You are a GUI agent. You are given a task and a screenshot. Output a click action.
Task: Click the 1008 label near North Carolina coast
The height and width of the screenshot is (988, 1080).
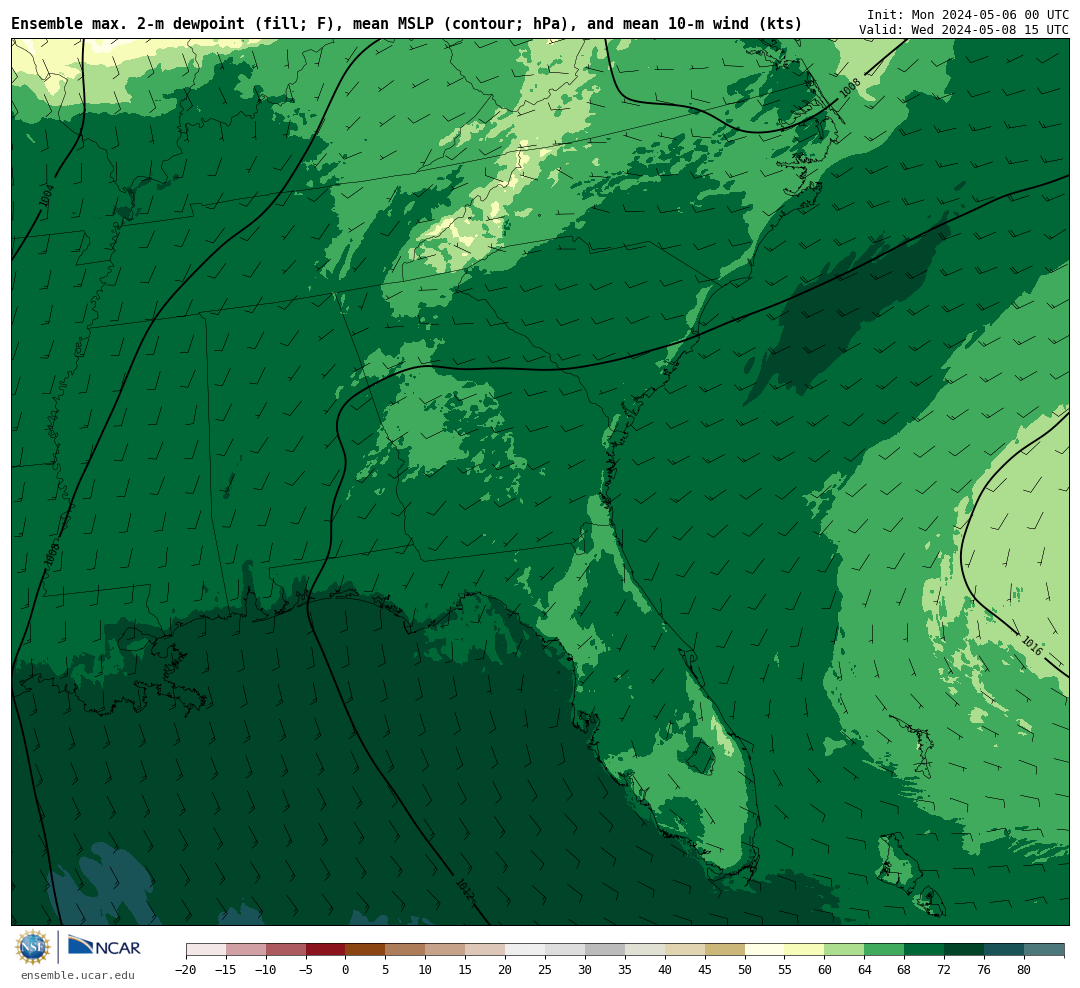click(851, 88)
